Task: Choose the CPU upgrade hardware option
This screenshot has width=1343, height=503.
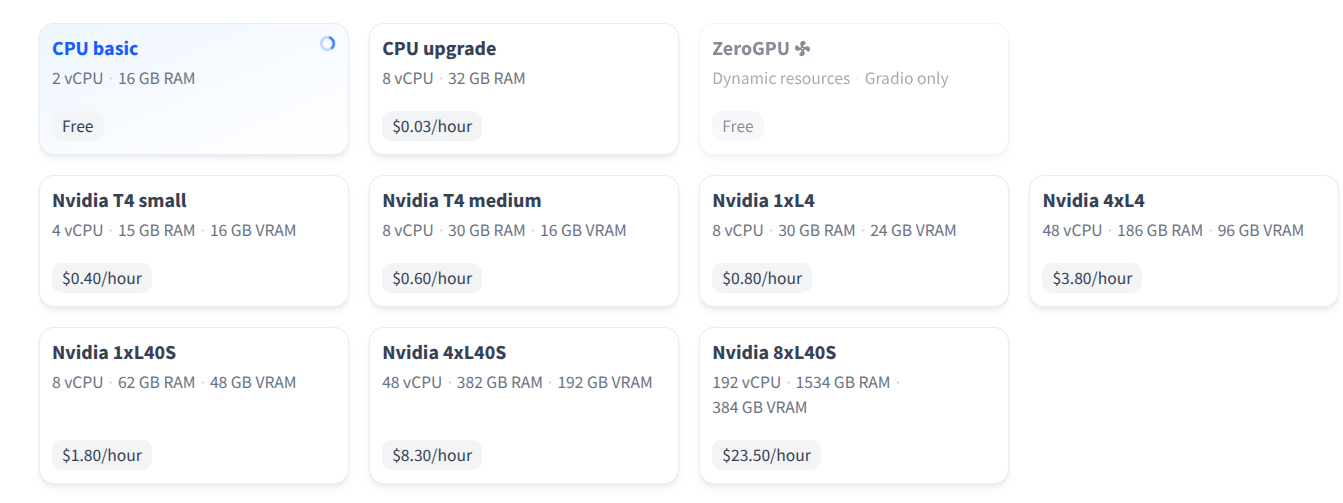Action: (x=524, y=89)
